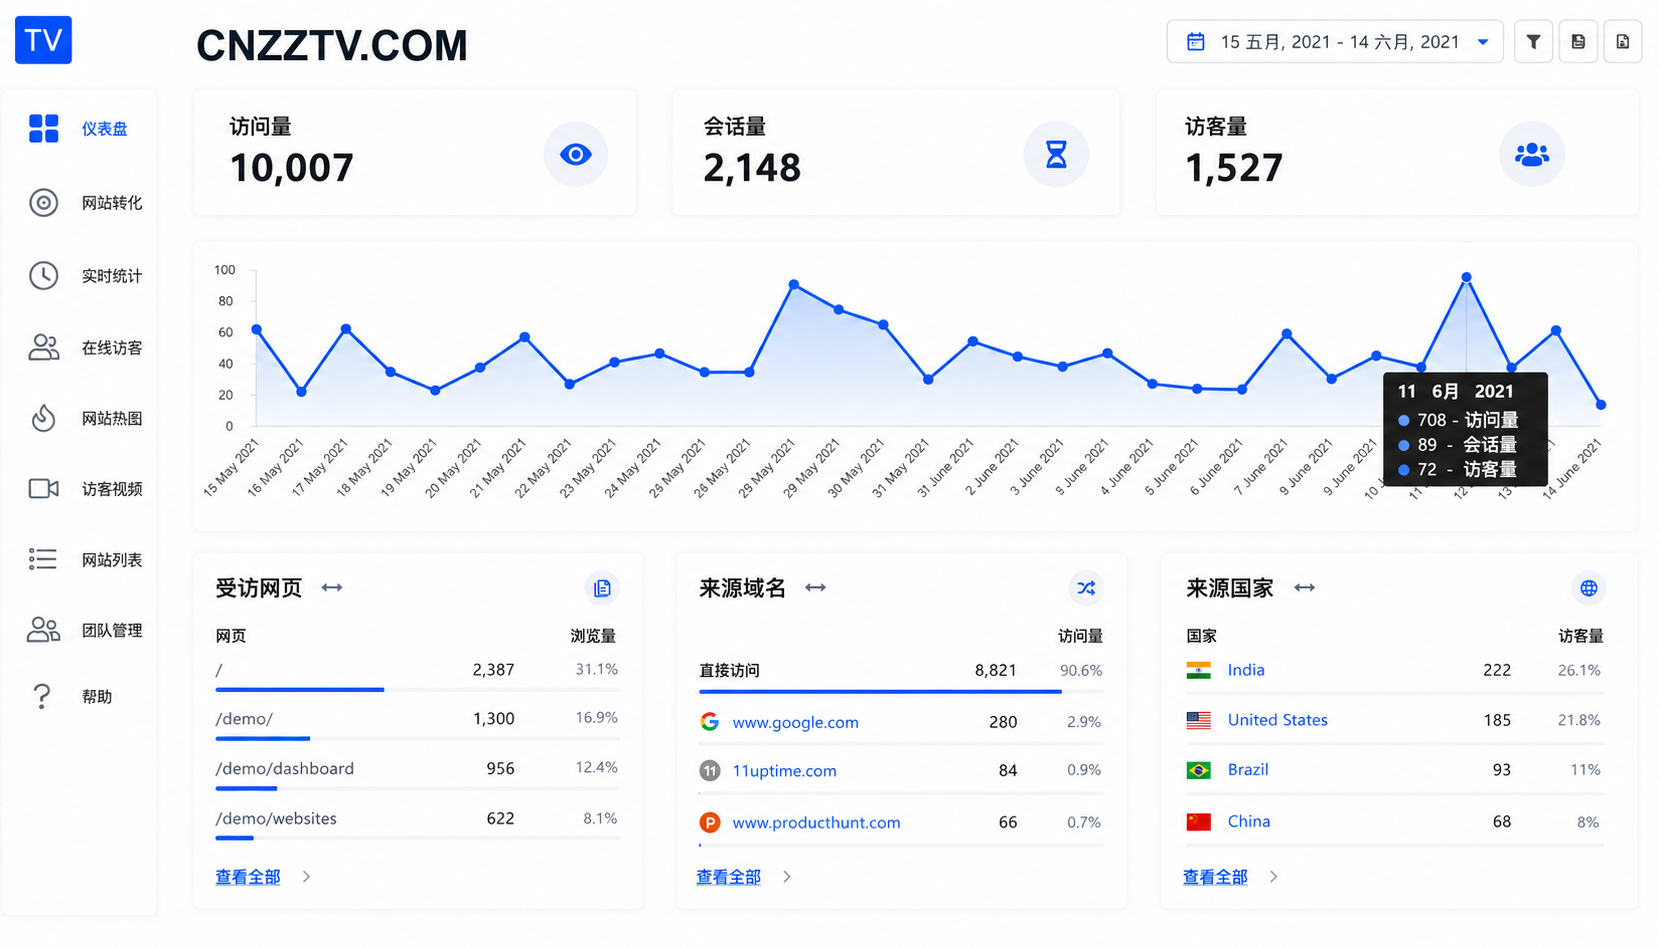Click the Brazil flag icon

click(x=1199, y=770)
